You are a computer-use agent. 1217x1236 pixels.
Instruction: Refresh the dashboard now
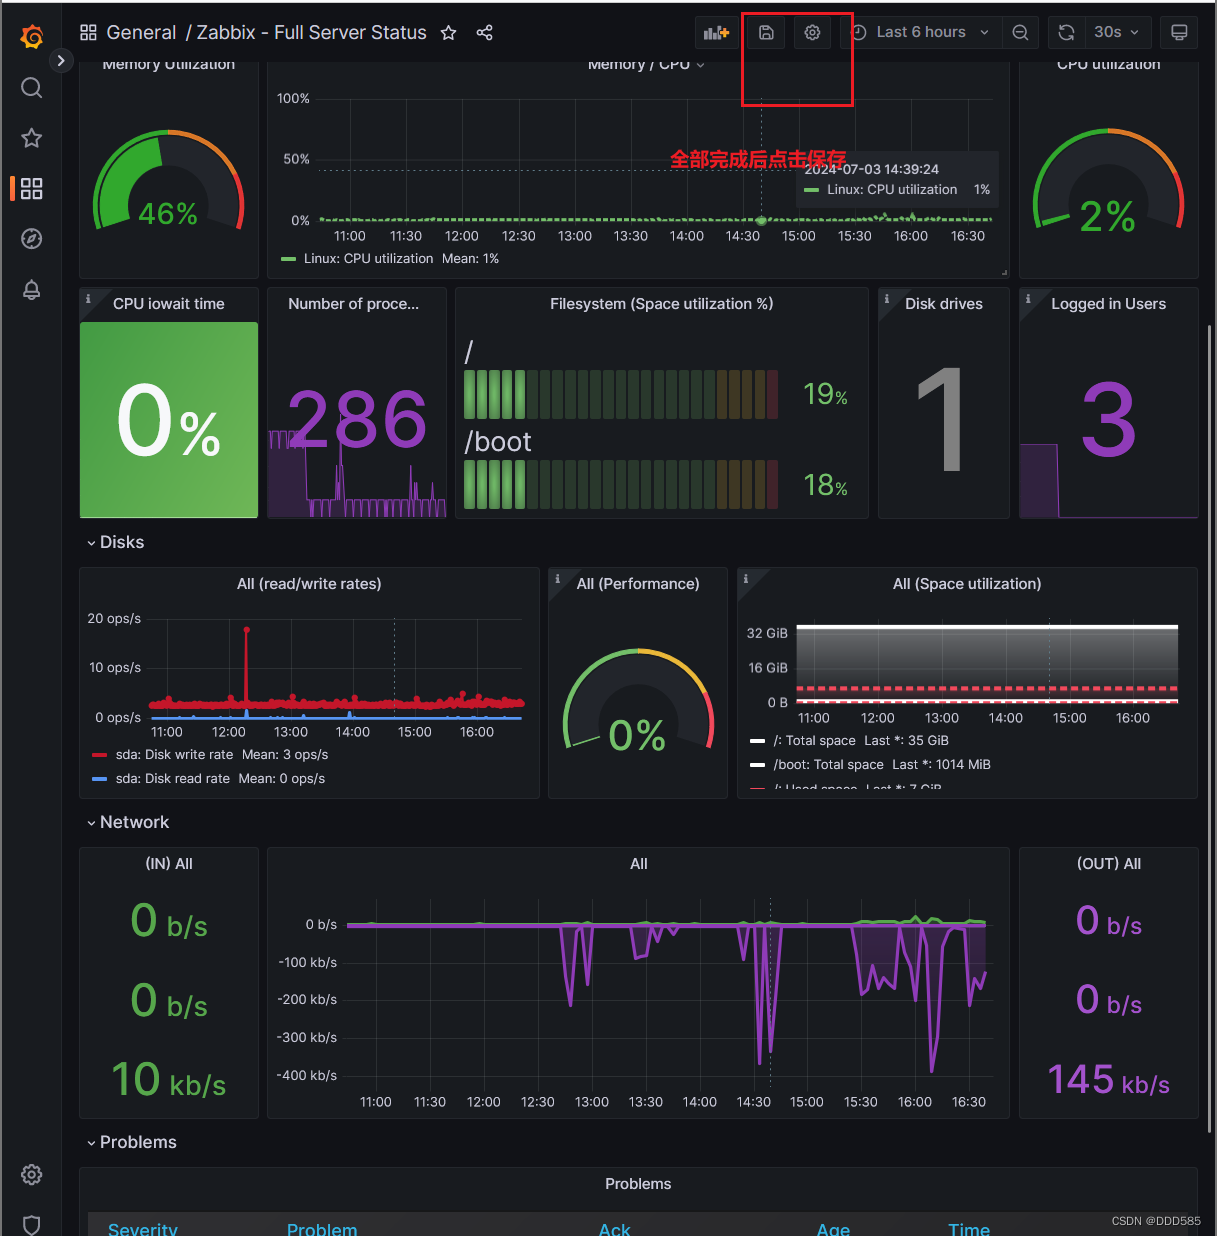tap(1066, 33)
